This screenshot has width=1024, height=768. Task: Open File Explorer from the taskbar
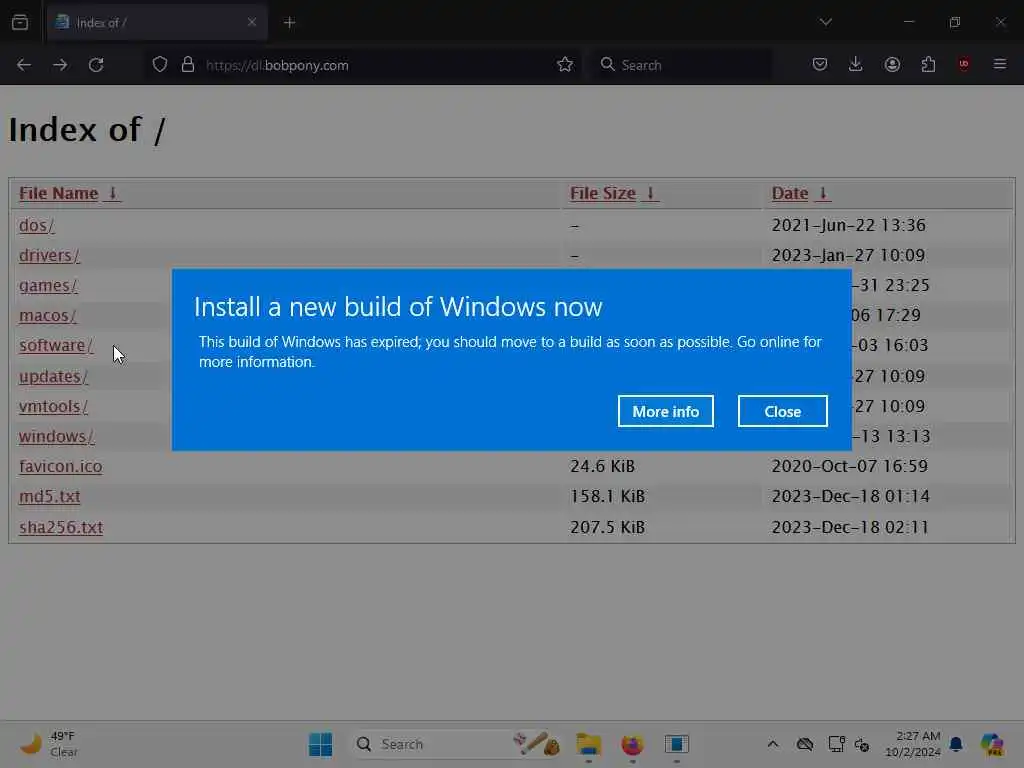[x=588, y=744]
